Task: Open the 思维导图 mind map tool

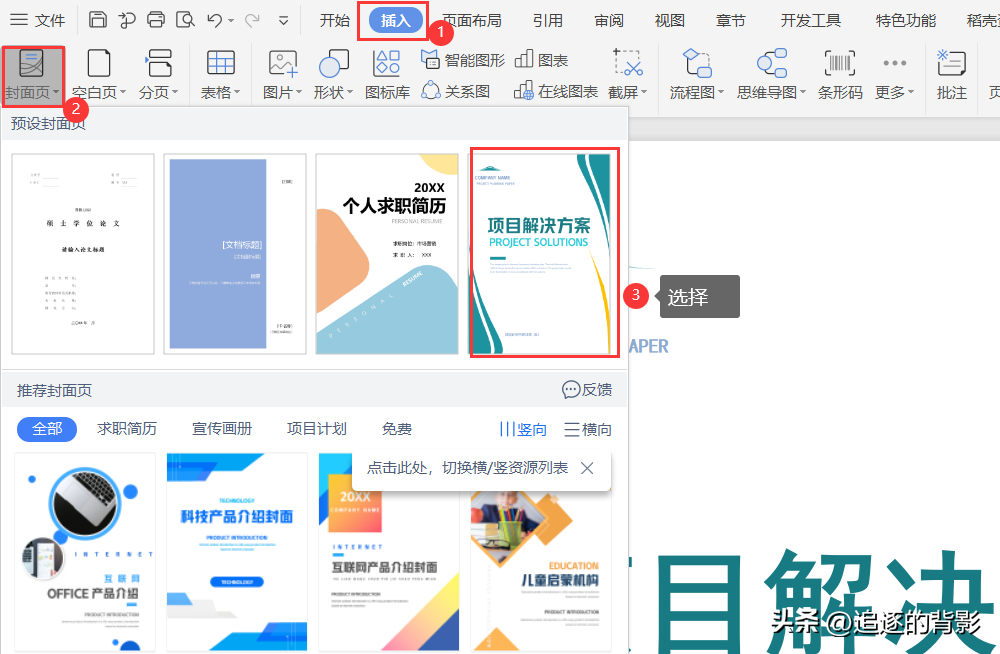Action: point(772,76)
